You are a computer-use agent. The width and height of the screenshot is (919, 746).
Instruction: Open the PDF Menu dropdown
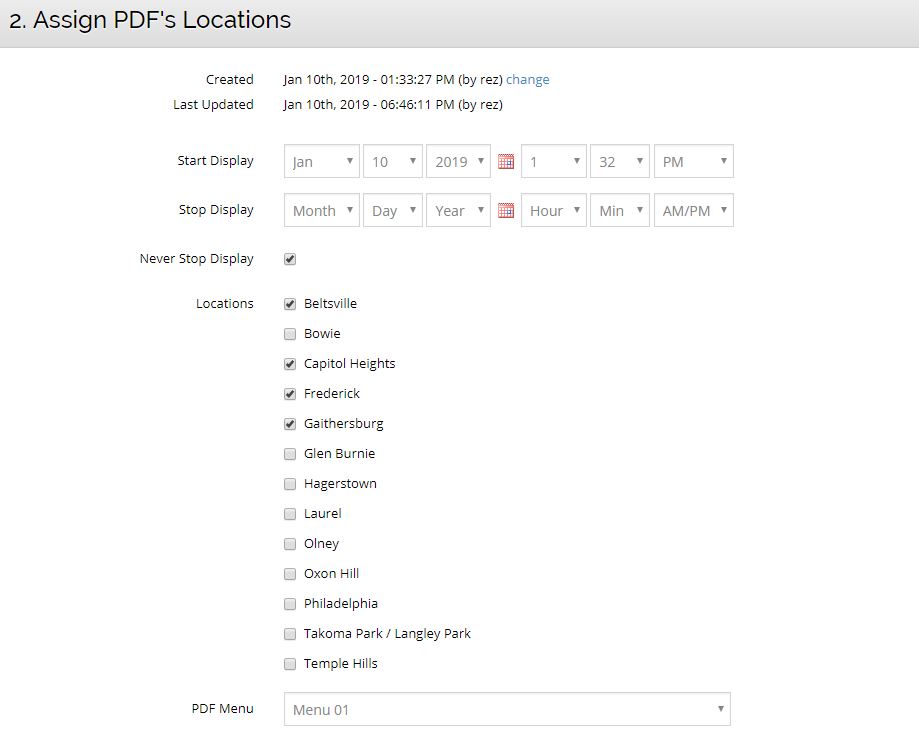coord(507,710)
